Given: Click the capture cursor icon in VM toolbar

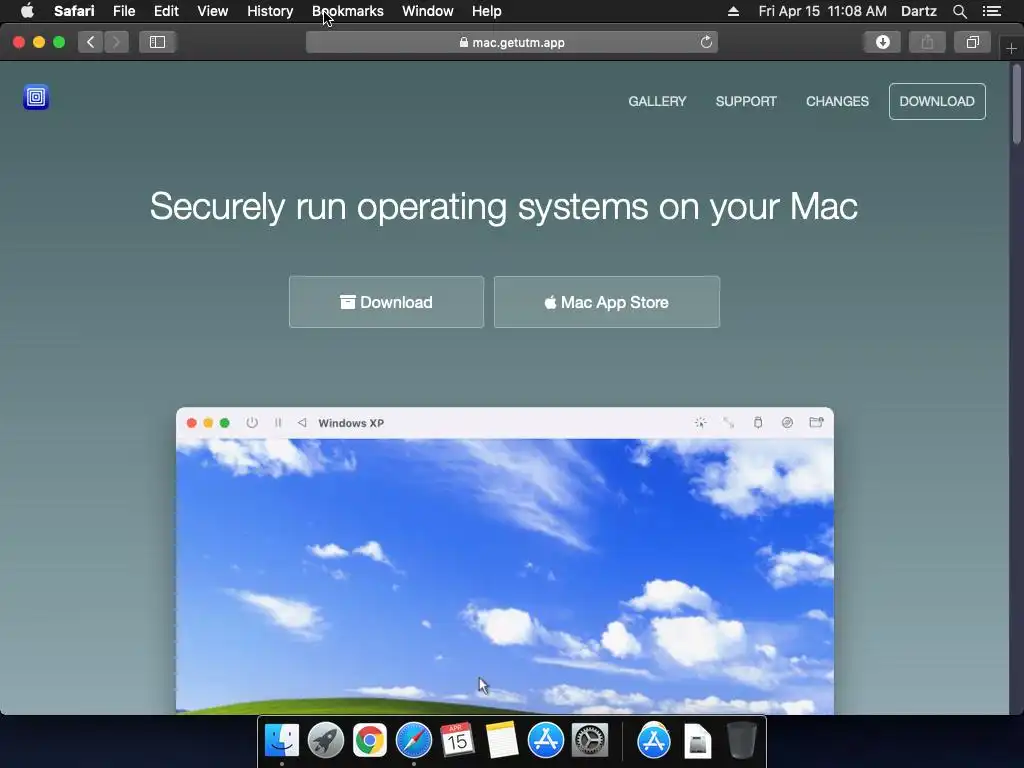Looking at the screenshot, I should 700,423.
